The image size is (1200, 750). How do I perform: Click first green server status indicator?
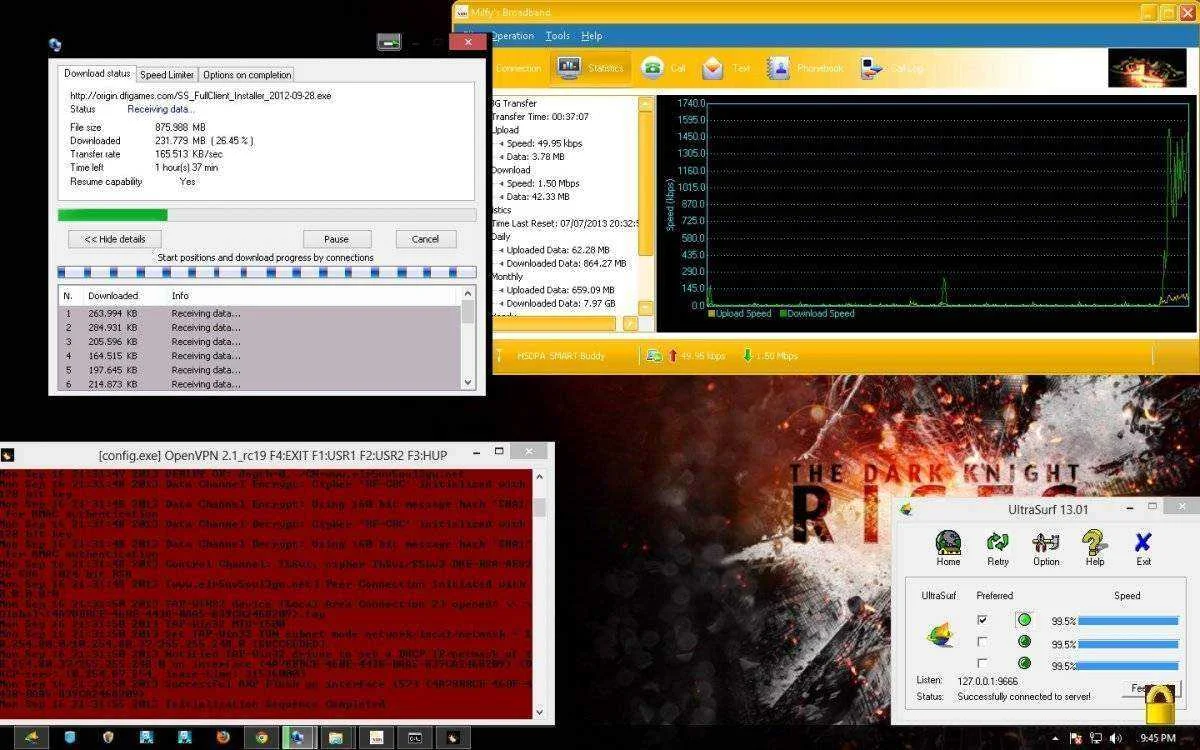pos(1024,620)
